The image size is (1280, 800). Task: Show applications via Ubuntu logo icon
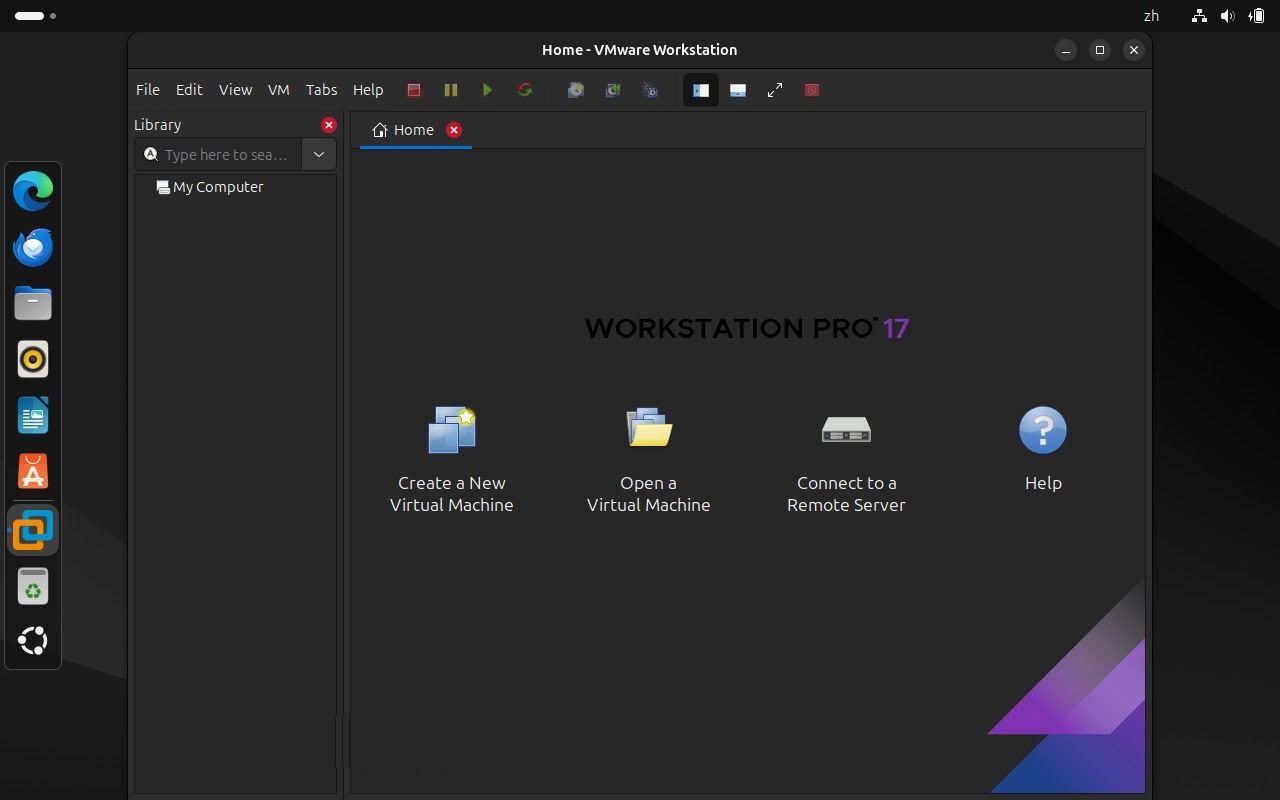click(33, 641)
